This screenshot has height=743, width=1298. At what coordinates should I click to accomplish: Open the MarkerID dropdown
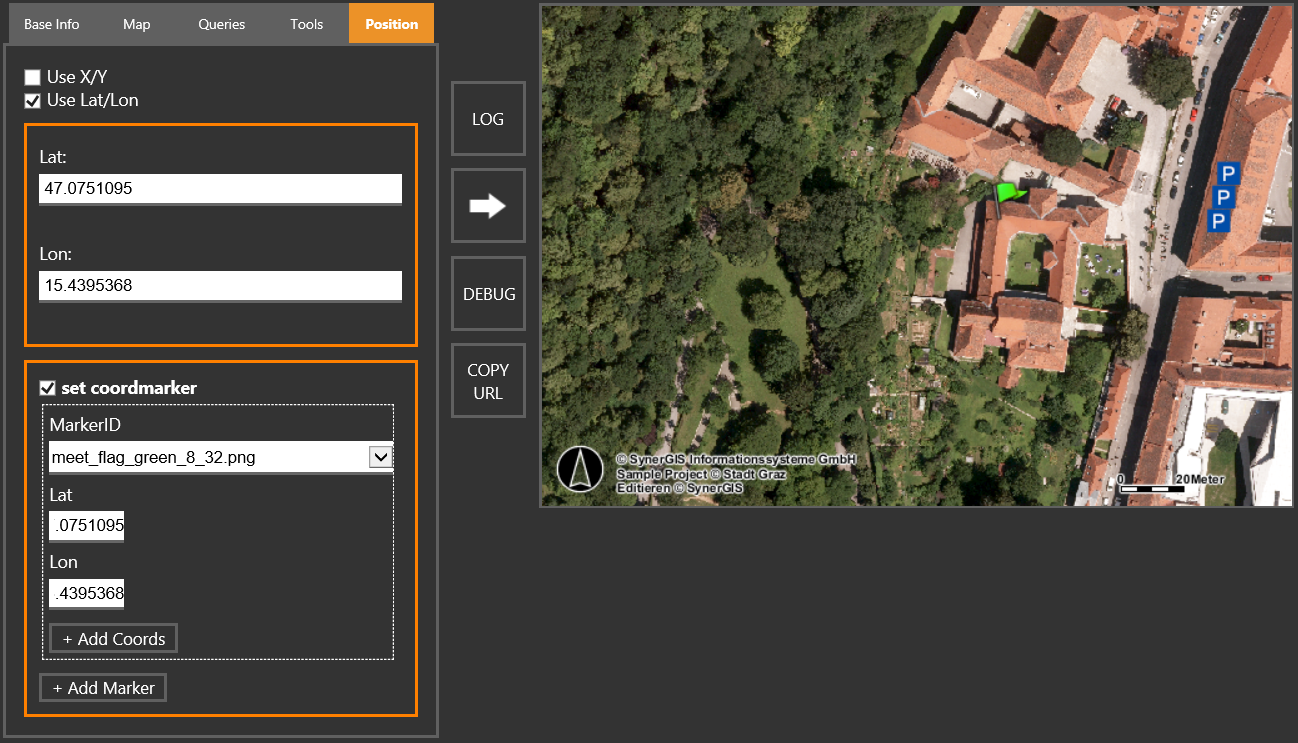(380, 456)
